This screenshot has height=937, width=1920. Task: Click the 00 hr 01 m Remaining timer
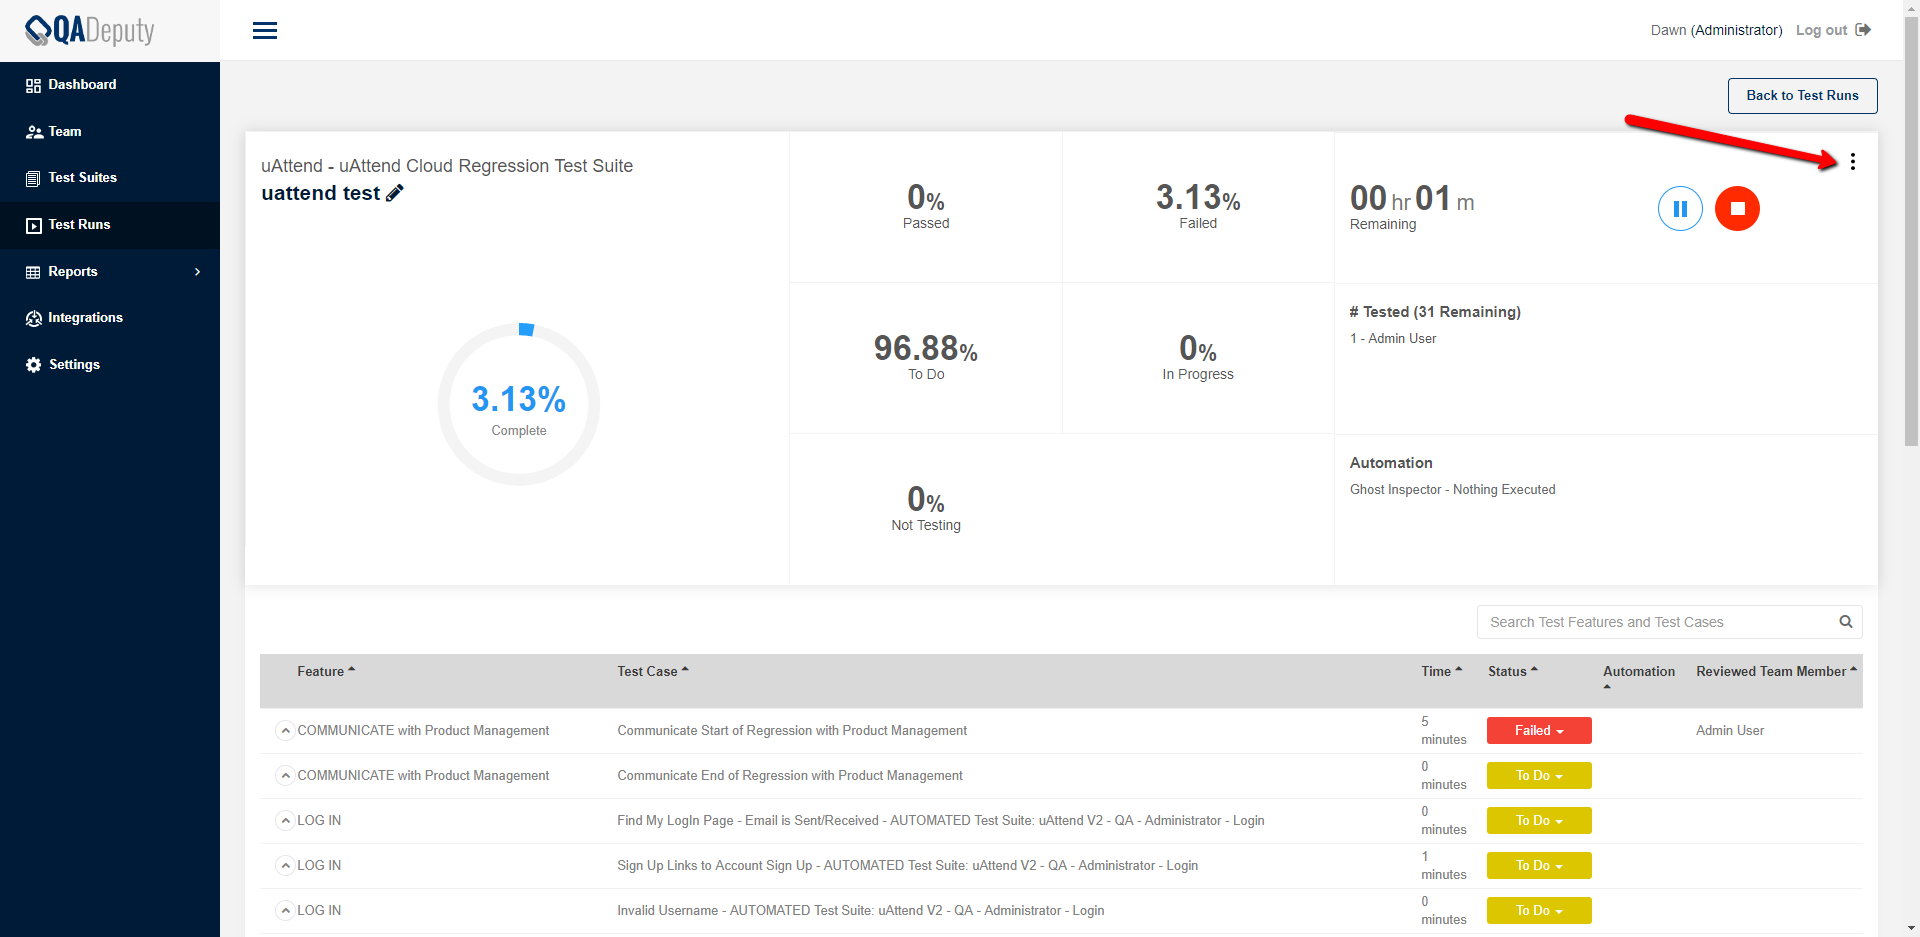pos(1412,207)
